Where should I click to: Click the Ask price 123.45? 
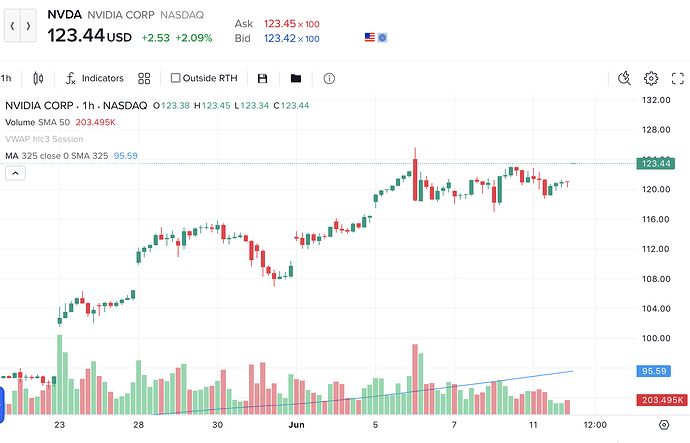pos(279,24)
